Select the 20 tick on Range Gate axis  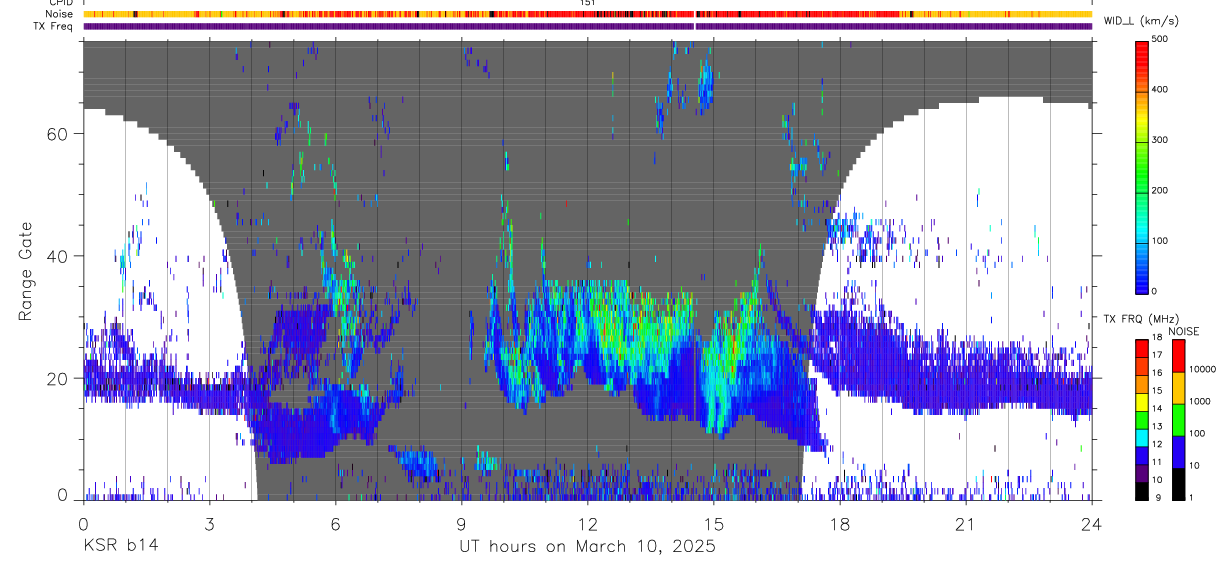click(x=57, y=378)
